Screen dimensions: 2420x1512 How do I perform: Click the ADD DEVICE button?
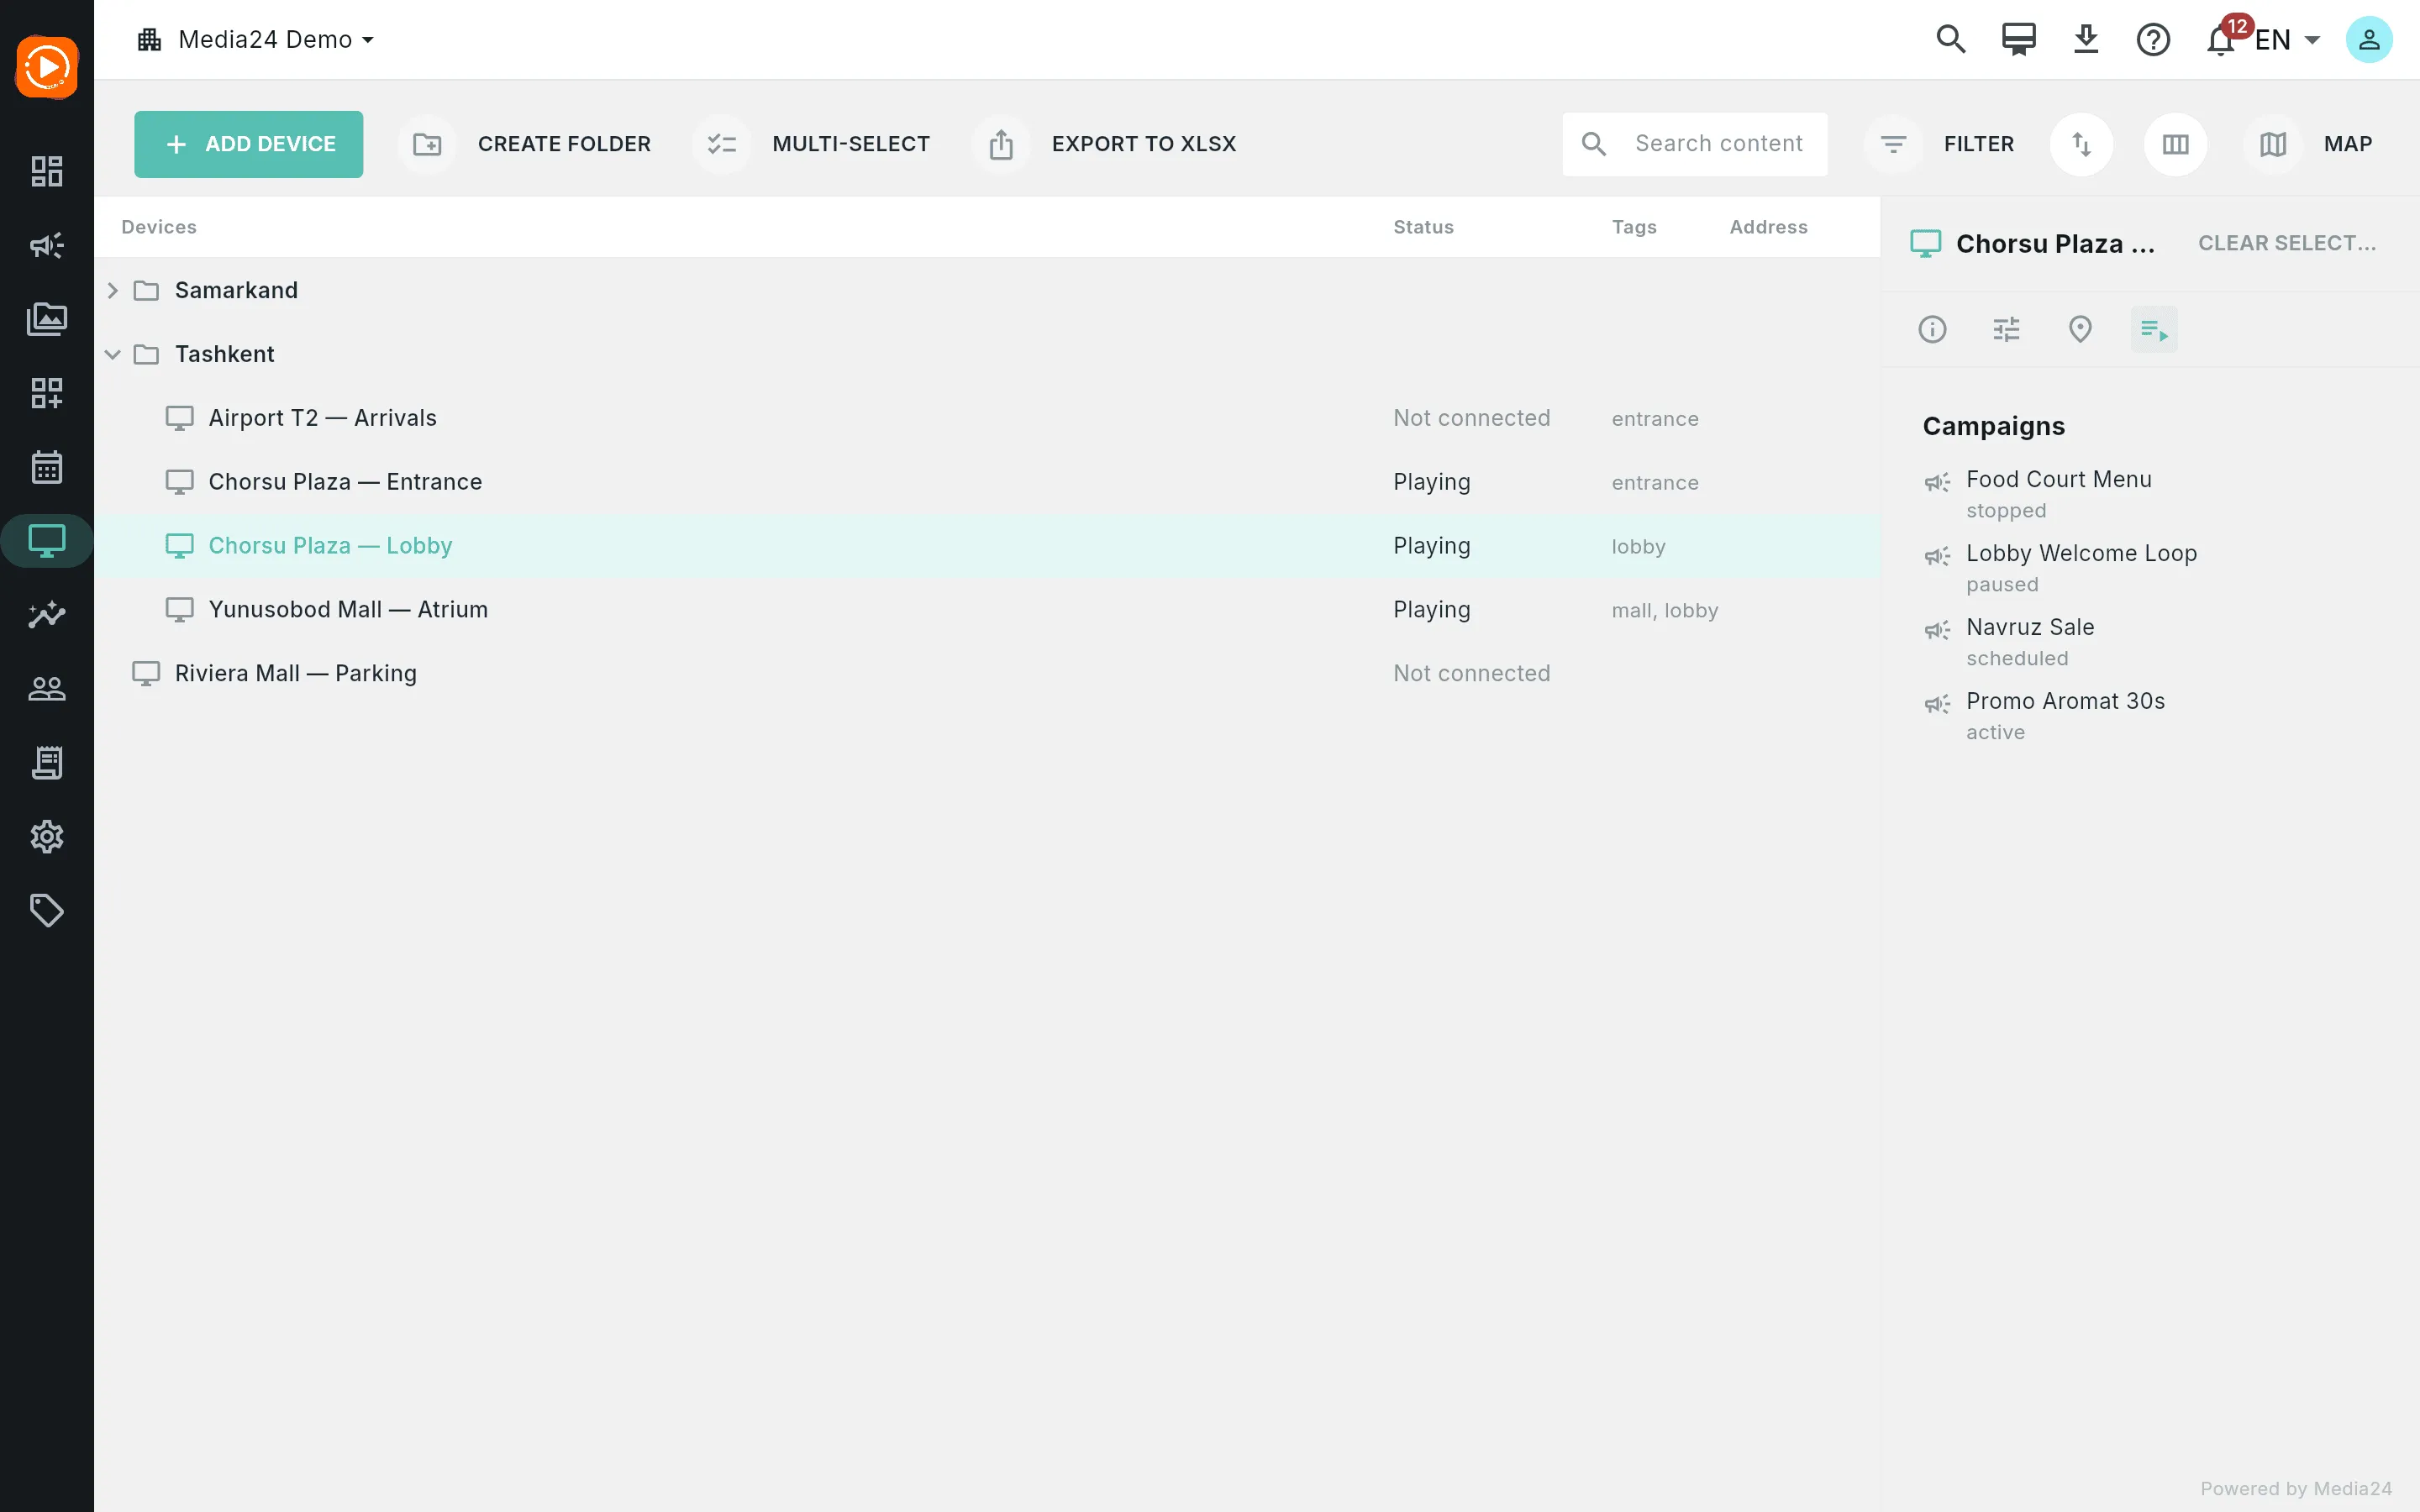(249, 144)
